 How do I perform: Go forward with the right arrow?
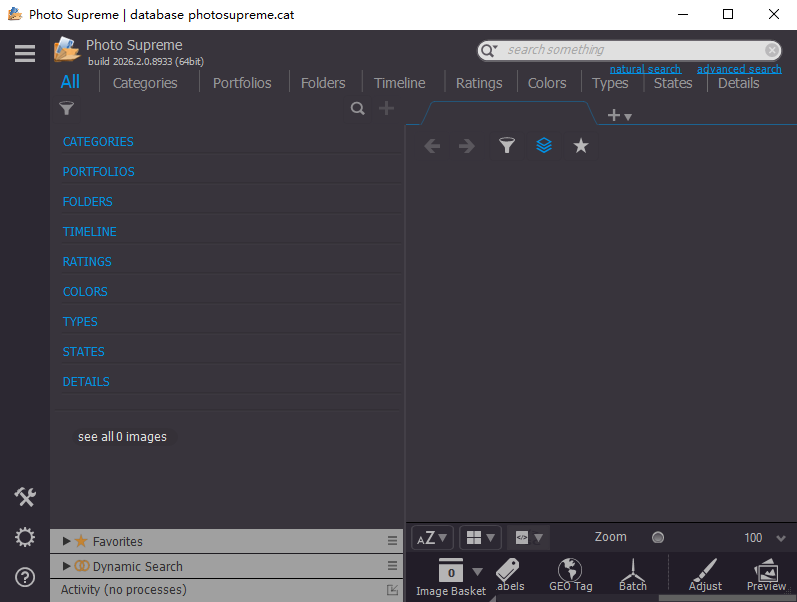coord(467,146)
